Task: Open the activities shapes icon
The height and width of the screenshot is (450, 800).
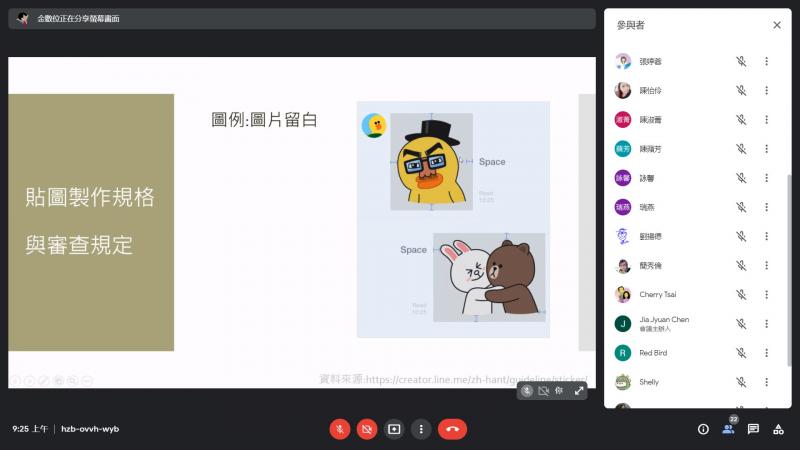Action: point(778,429)
